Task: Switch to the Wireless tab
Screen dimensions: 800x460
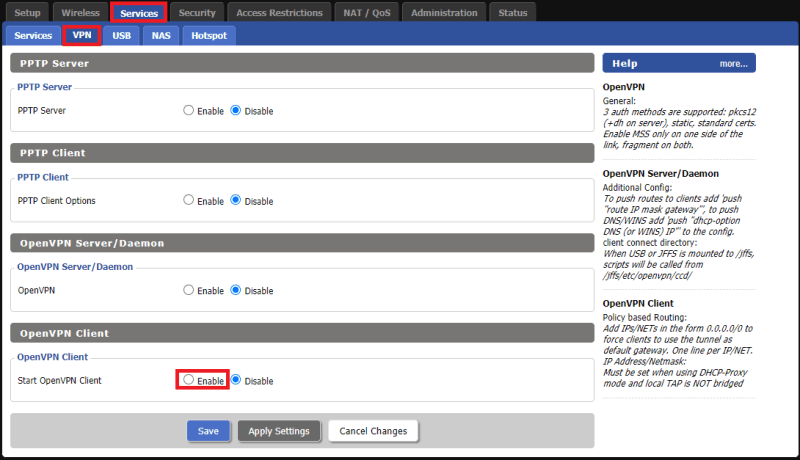Action: point(80,13)
